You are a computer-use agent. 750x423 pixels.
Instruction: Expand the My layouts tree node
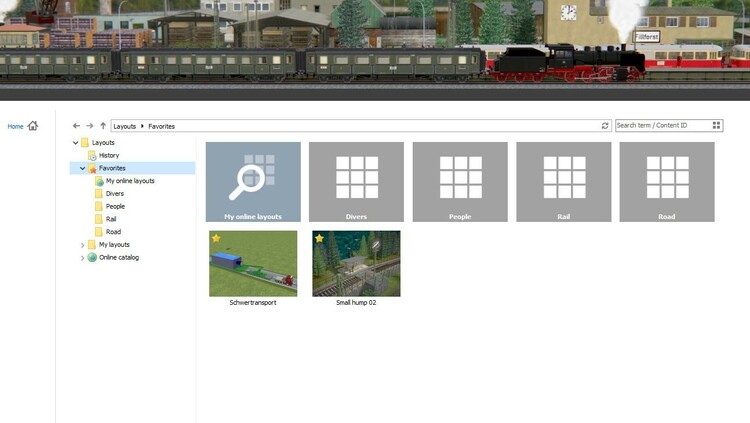(83, 245)
